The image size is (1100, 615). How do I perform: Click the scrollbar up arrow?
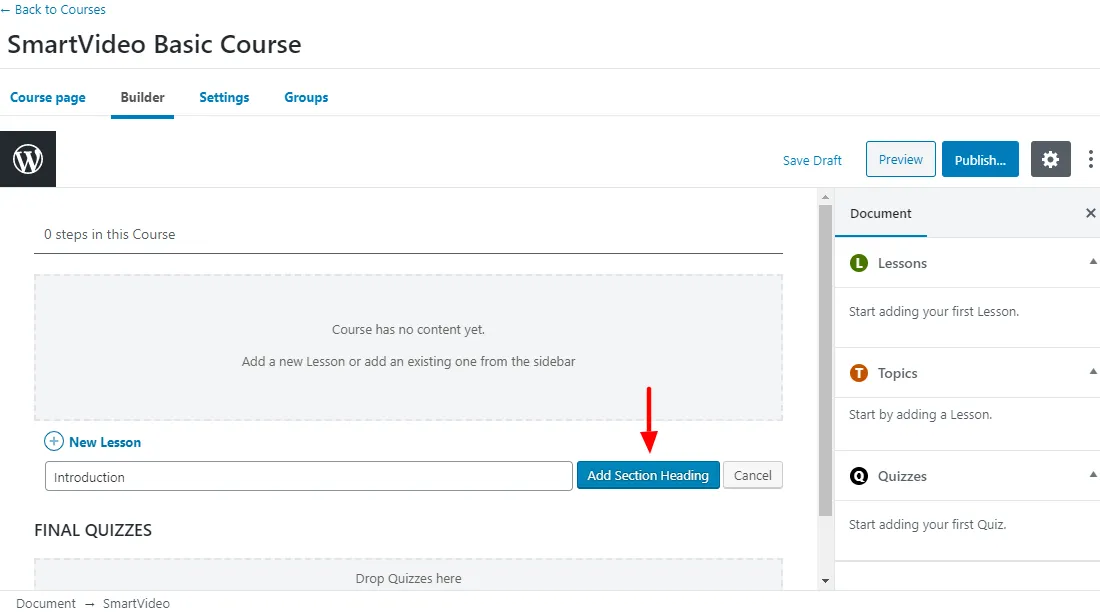(826, 198)
